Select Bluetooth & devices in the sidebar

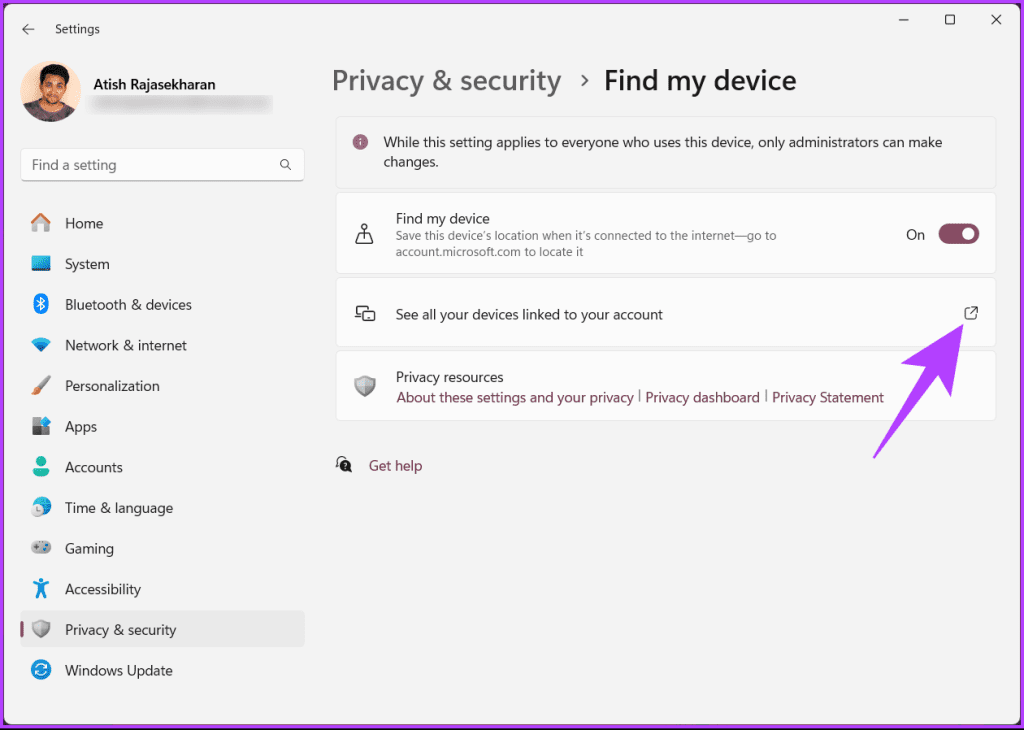[x=129, y=304]
